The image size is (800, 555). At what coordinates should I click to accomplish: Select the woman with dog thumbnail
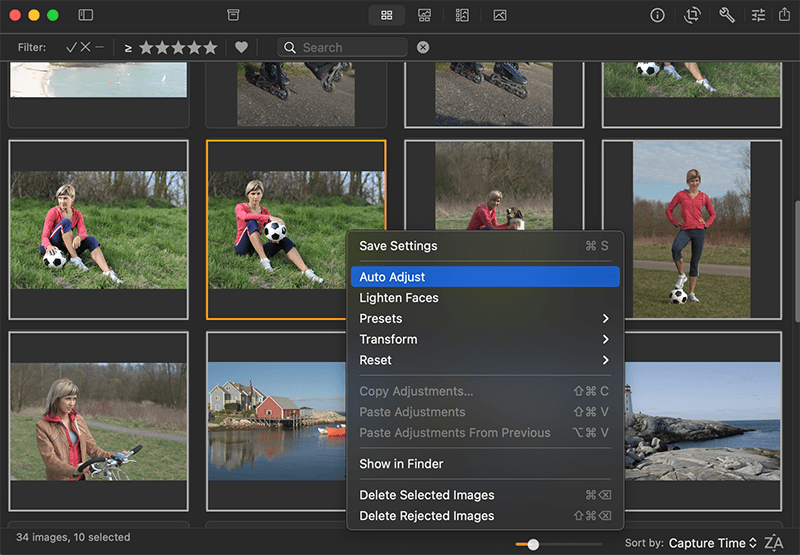click(494, 186)
